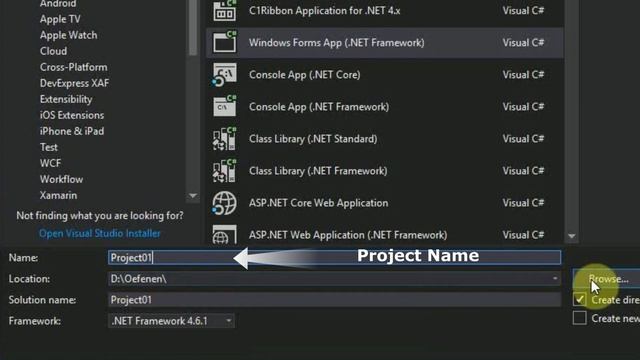
Task: Click the C1Ribbon Application template icon
Action: (224, 11)
